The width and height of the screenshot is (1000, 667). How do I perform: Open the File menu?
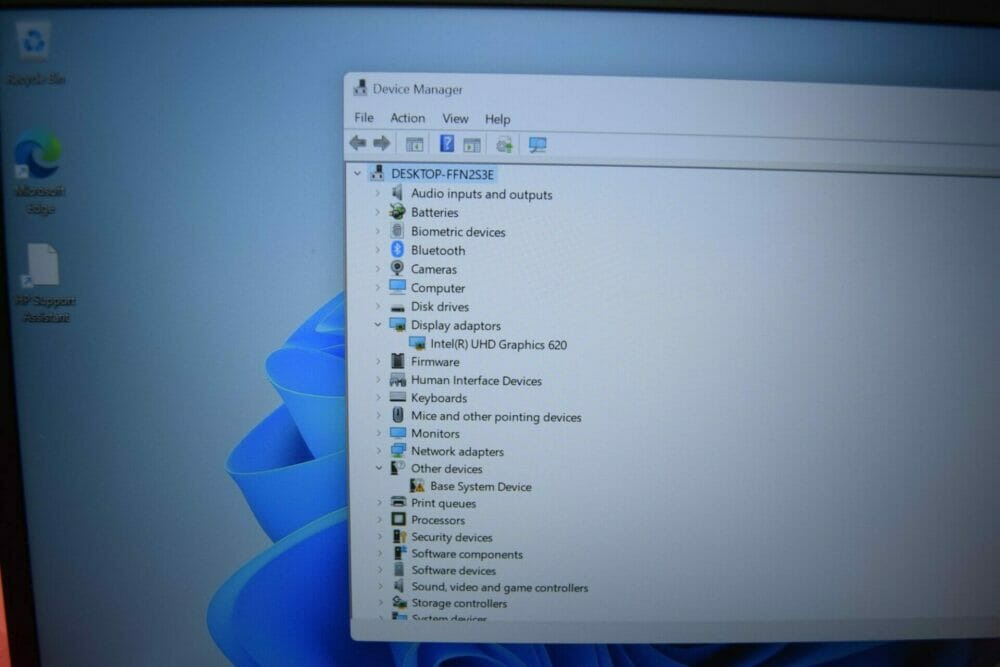(x=364, y=117)
